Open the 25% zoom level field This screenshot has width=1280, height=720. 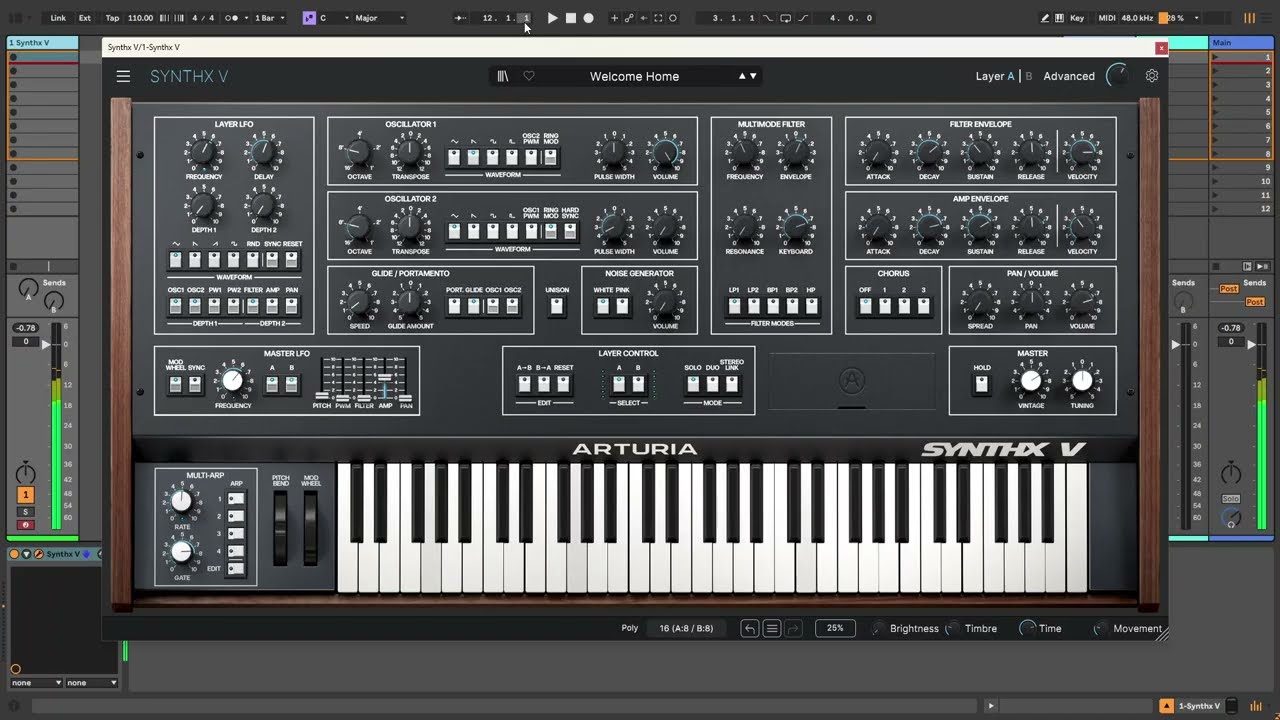point(835,628)
